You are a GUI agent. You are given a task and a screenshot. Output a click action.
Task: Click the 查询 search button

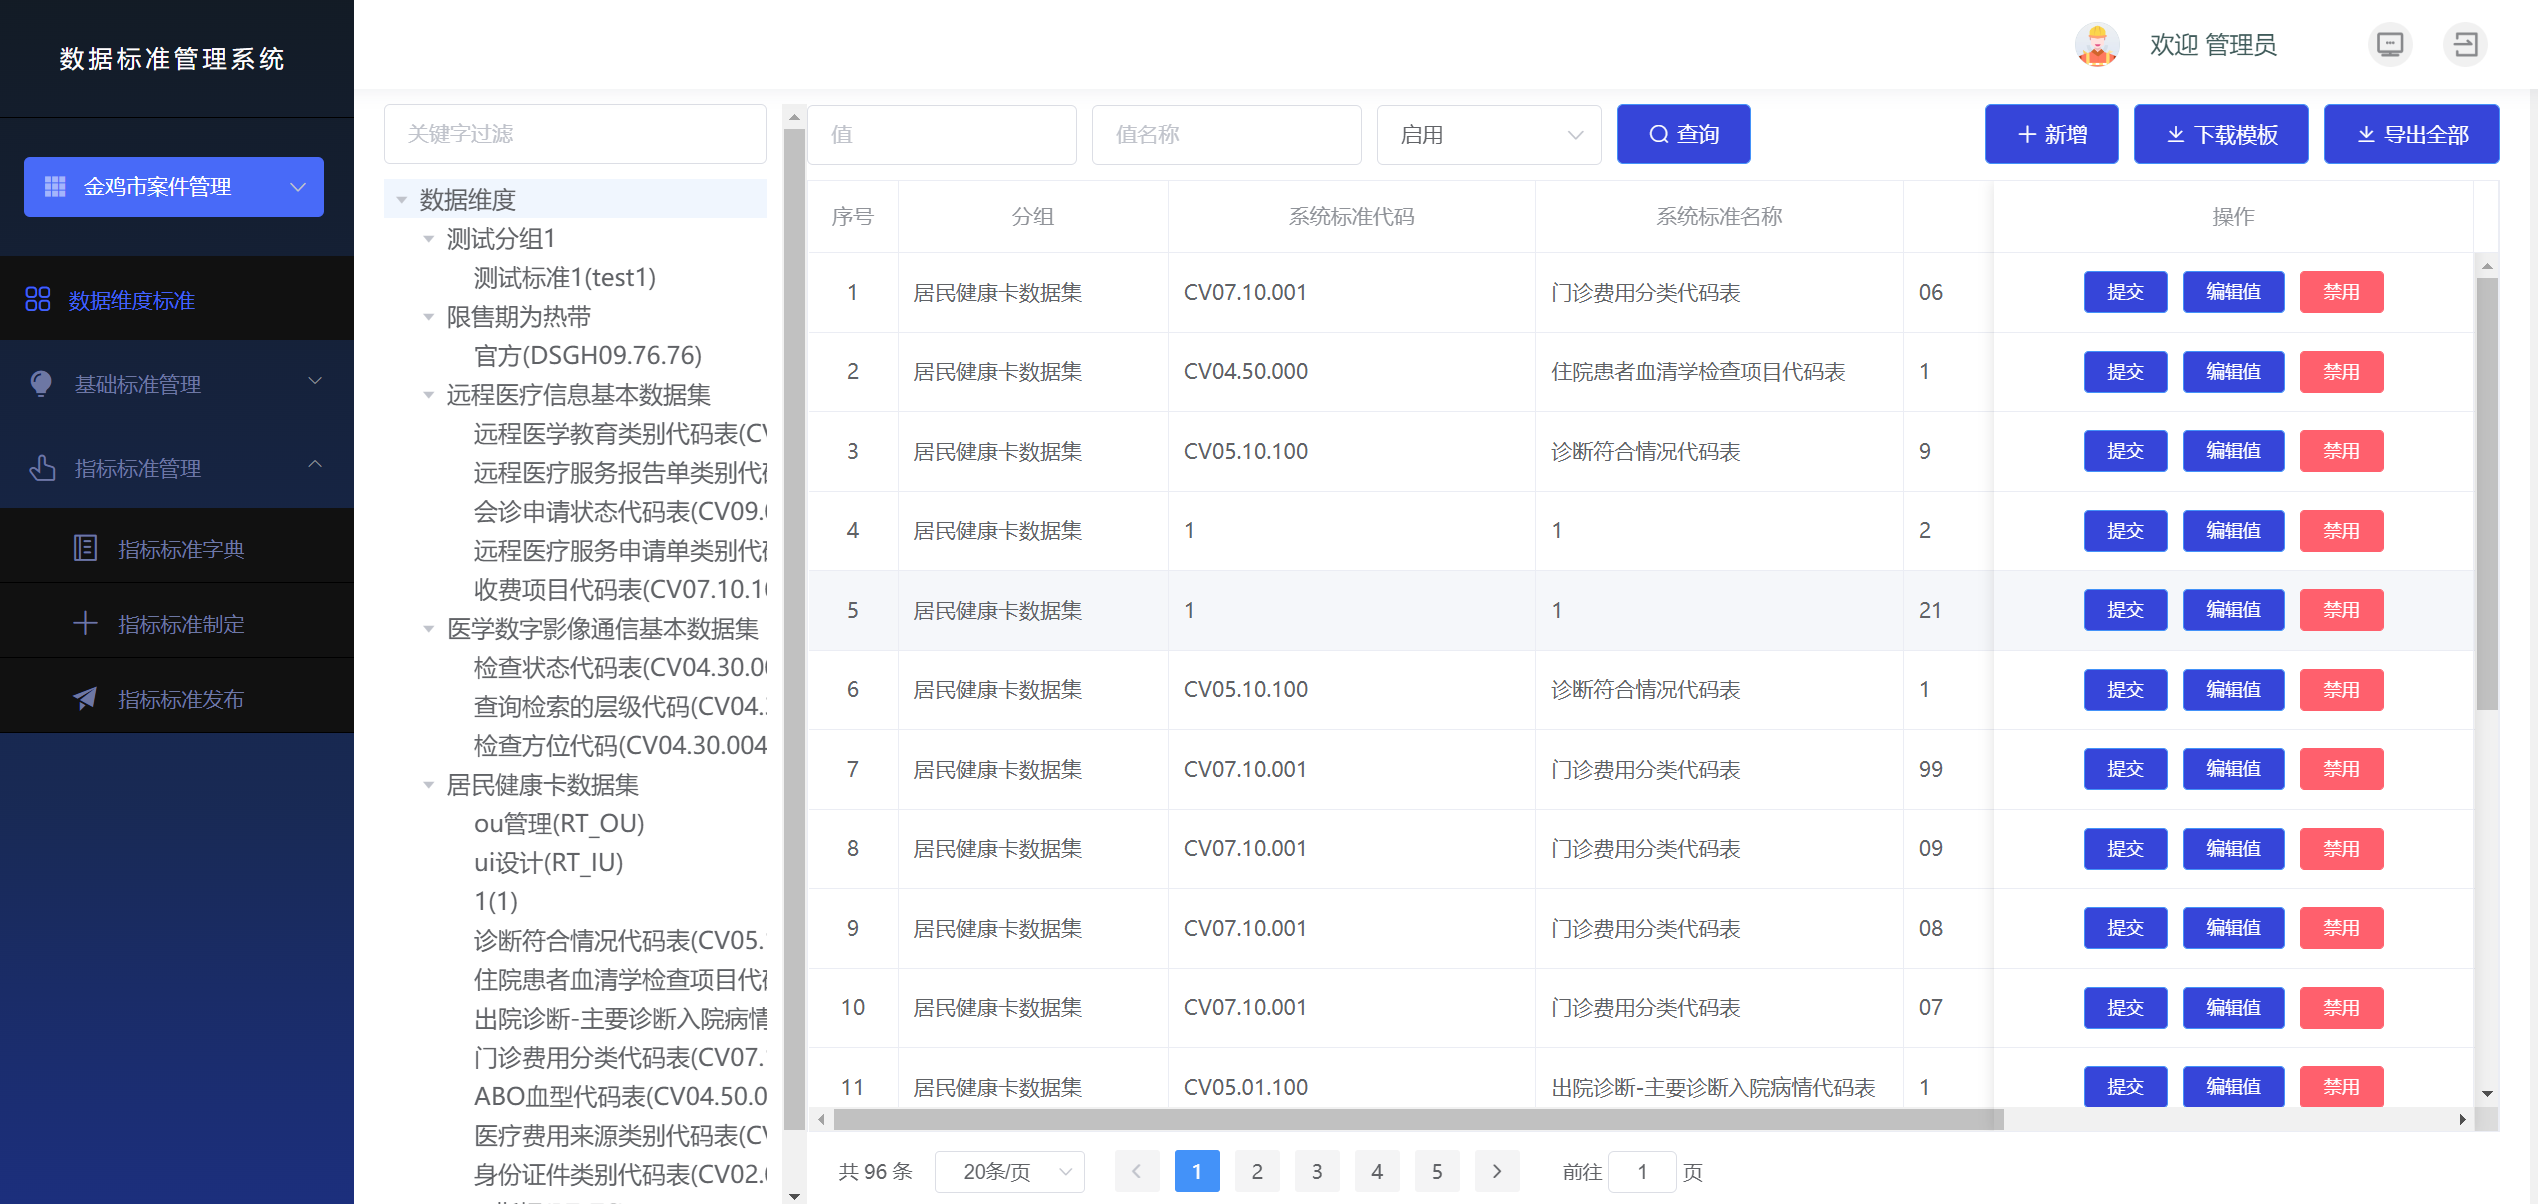point(1683,135)
